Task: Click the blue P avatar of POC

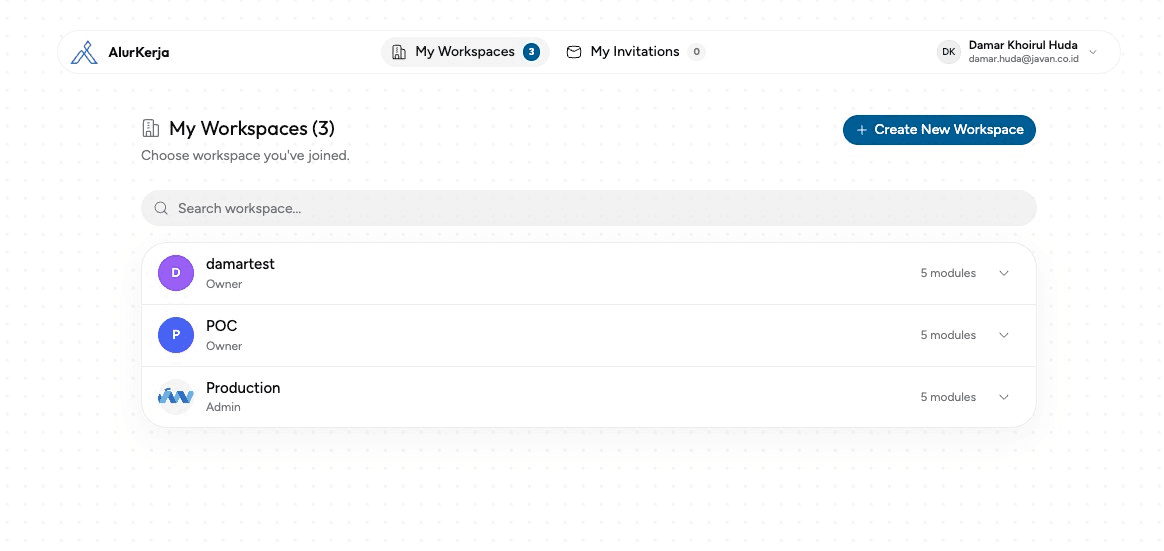Action: click(x=176, y=334)
